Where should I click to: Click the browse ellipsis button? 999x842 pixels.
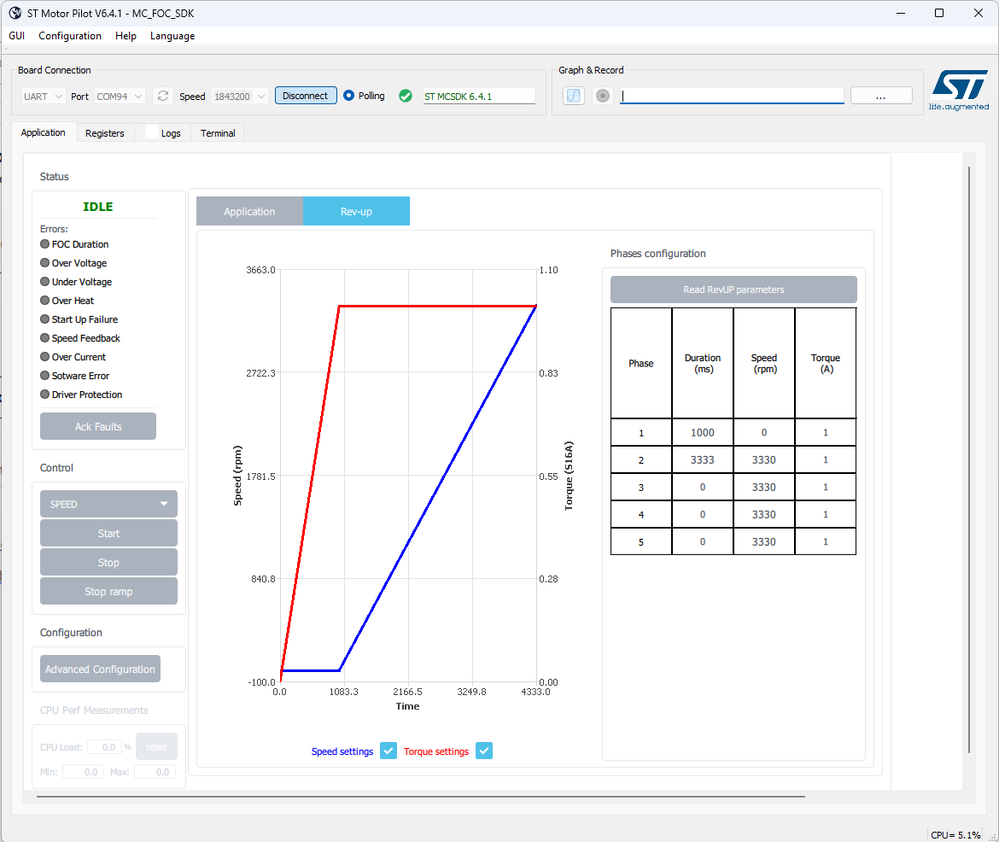point(881,96)
